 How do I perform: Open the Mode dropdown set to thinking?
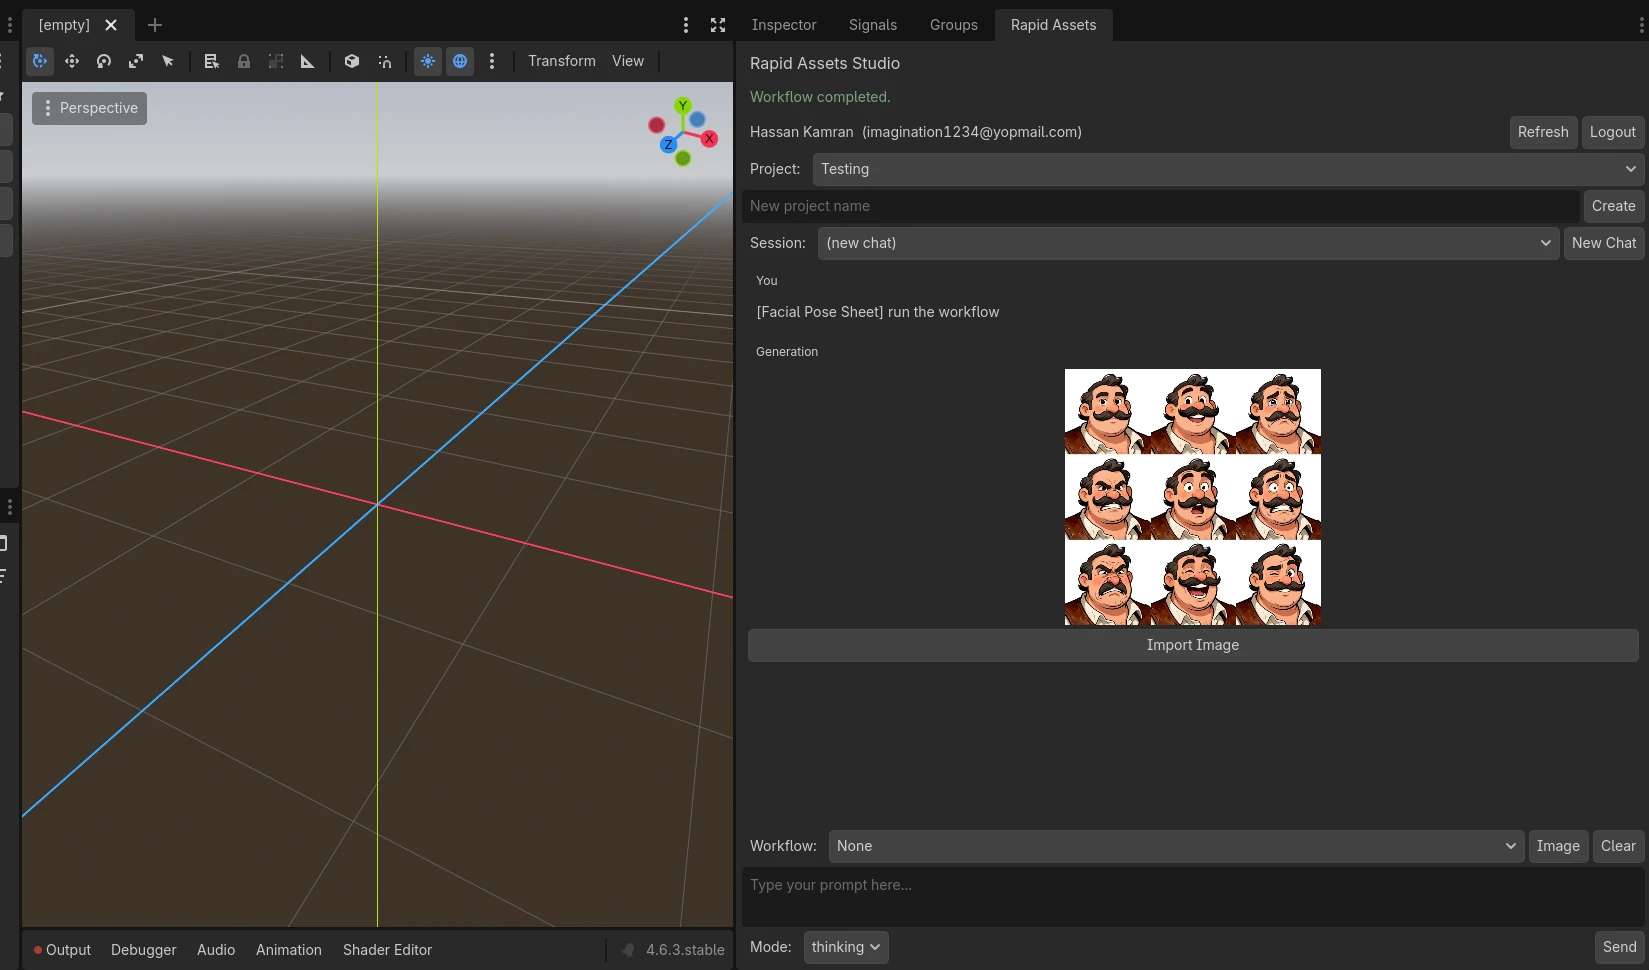pyautogui.click(x=846, y=947)
